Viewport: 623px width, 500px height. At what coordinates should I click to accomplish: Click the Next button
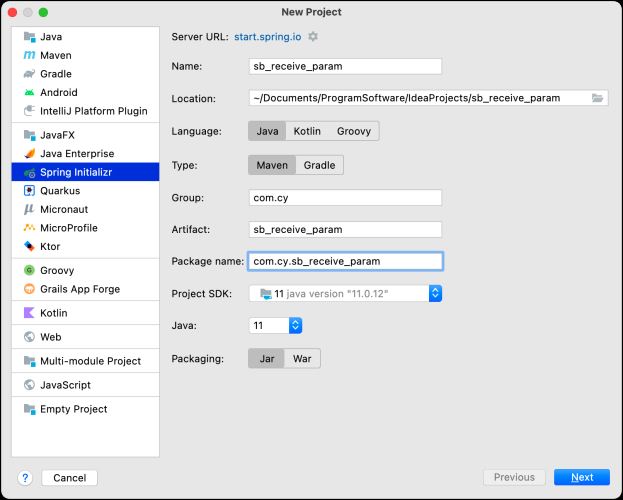click(582, 477)
